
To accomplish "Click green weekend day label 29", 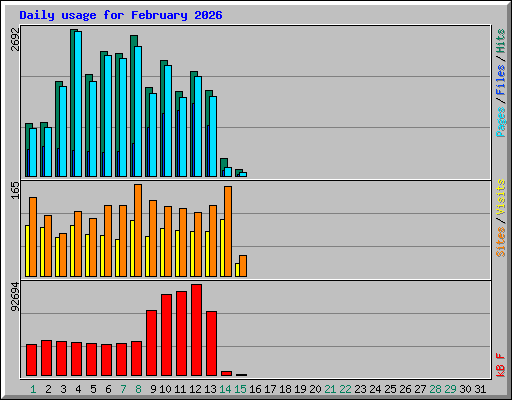I will [x=450, y=389].
